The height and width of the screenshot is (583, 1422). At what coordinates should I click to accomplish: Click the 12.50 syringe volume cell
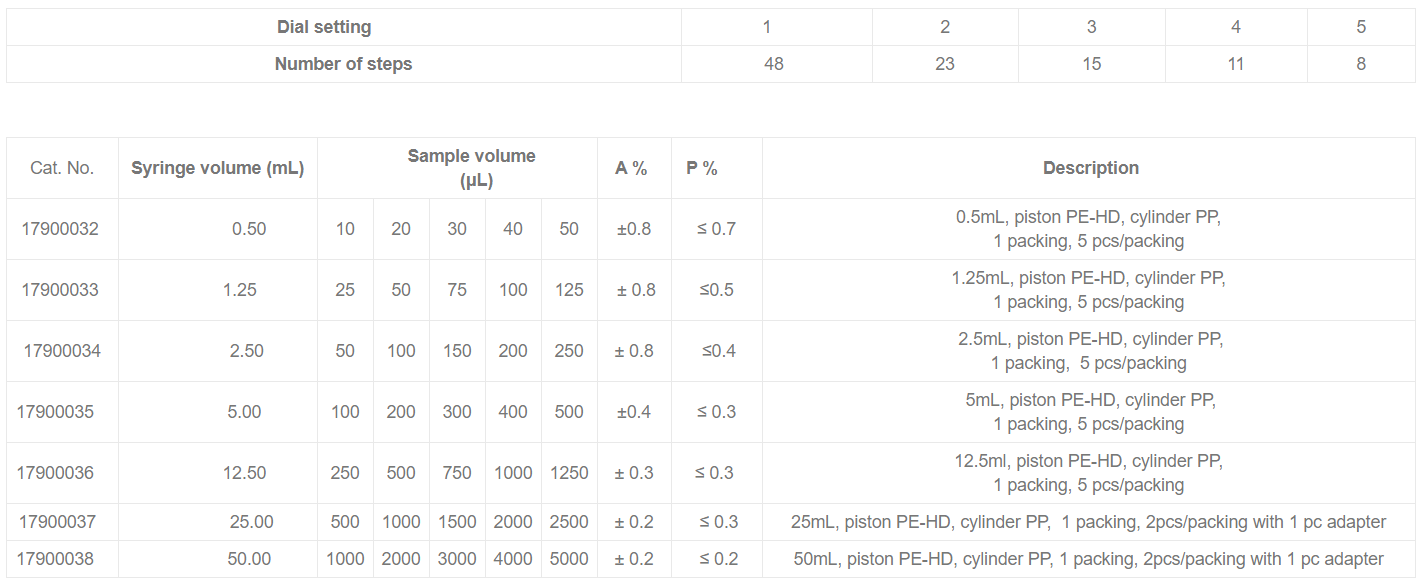pos(244,473)
